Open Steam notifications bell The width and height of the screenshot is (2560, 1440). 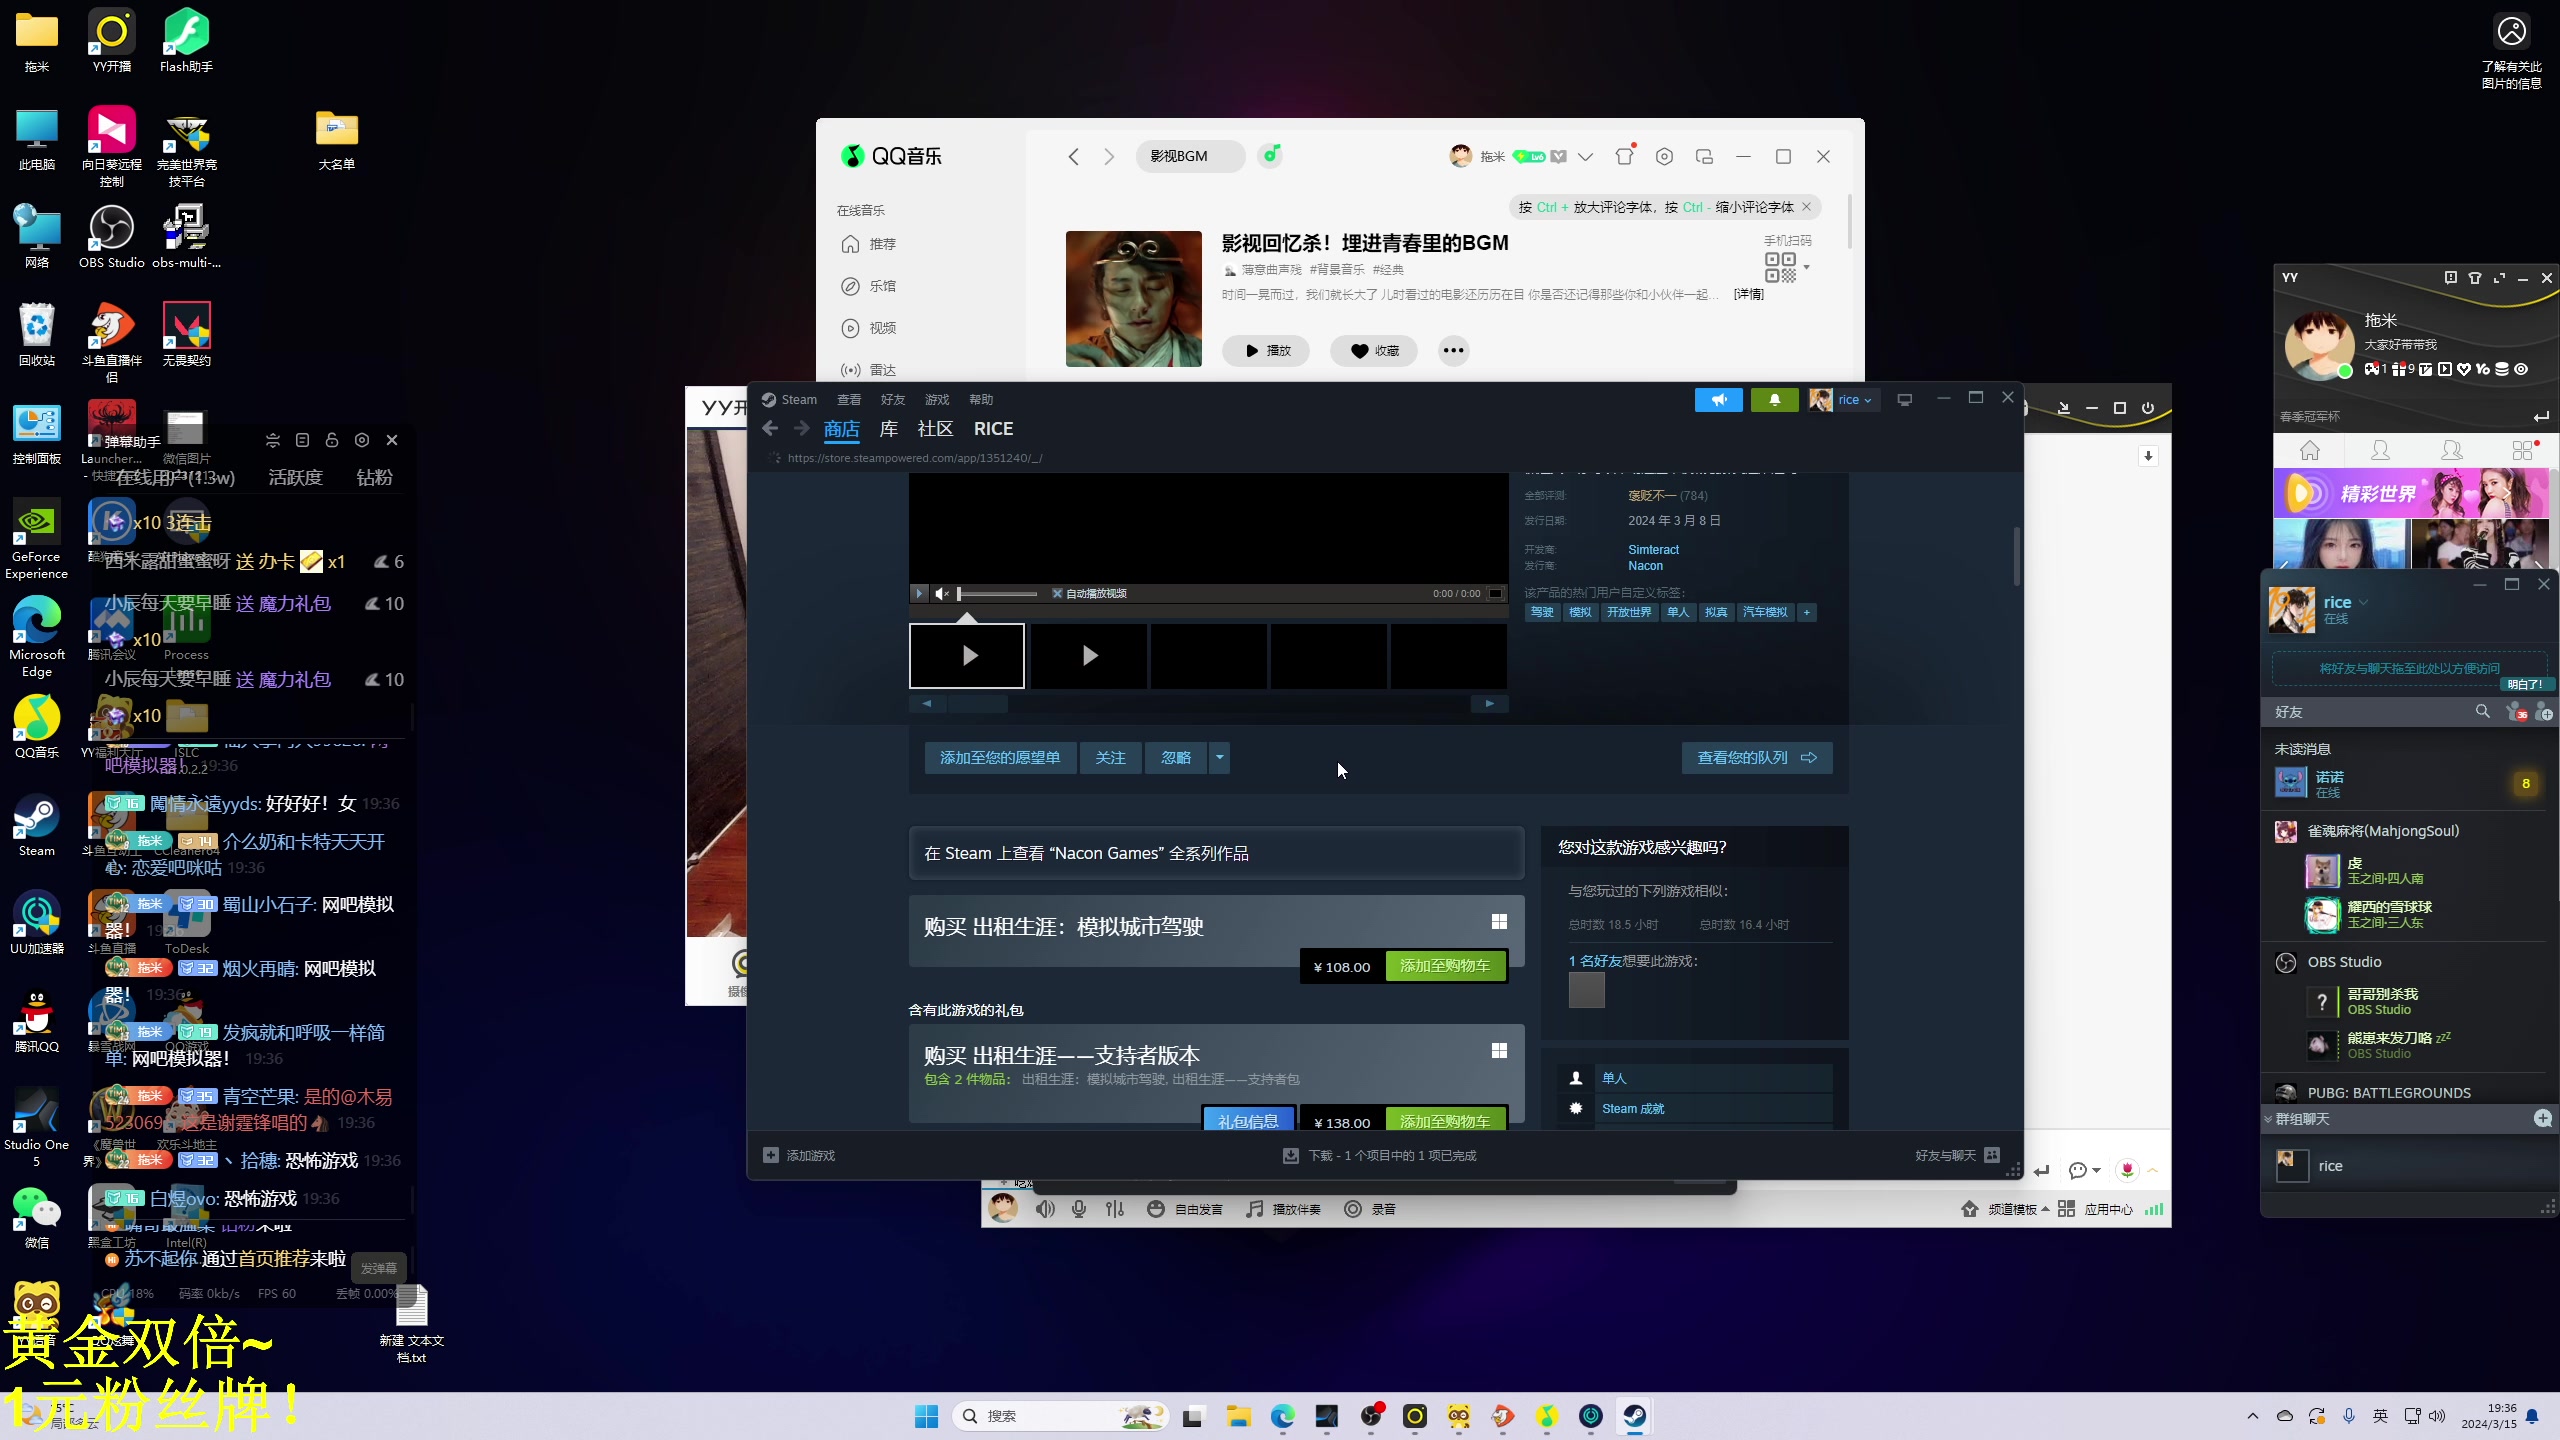click(x=1775, y=400)
